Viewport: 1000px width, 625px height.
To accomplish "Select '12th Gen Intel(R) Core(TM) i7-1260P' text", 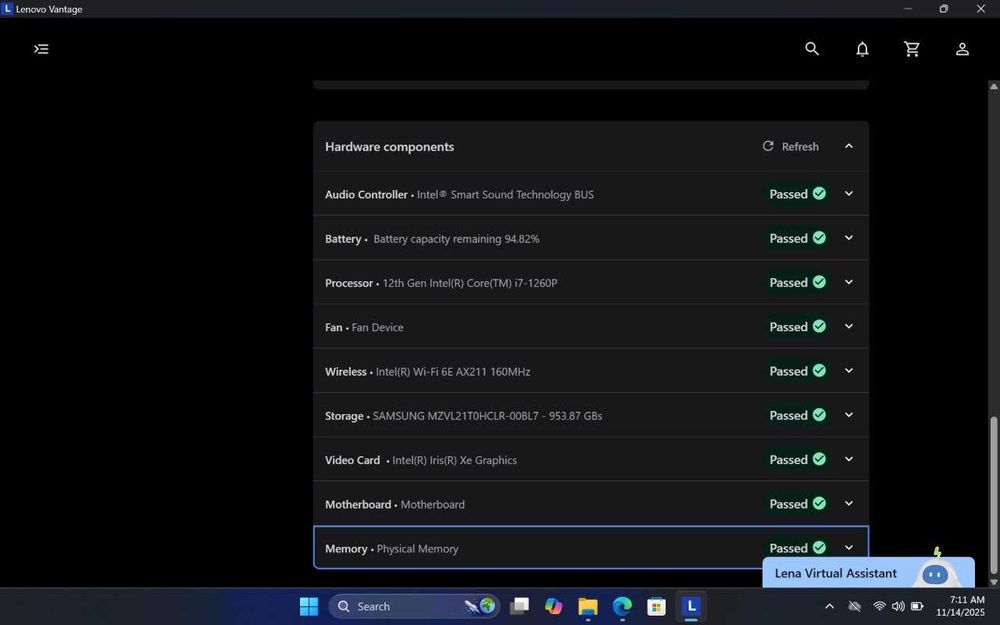I will (470, 283).
